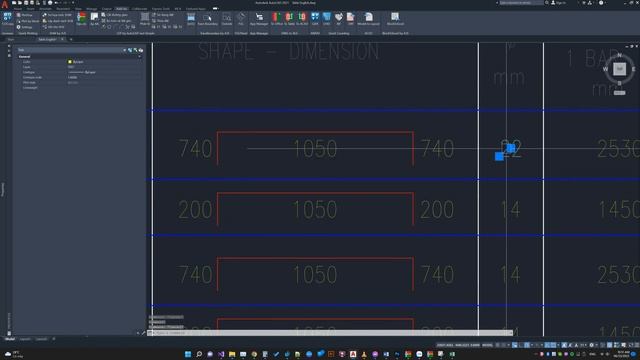Switch to the Model layout tab
The height and width of the screenshot is (360, 640).
(10, 339)
